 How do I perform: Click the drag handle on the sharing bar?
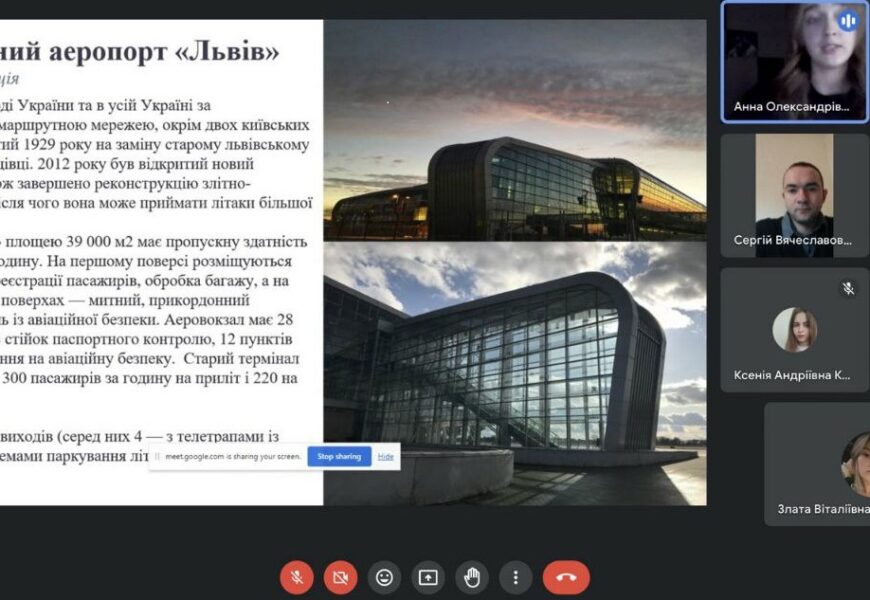pos(157,457)
